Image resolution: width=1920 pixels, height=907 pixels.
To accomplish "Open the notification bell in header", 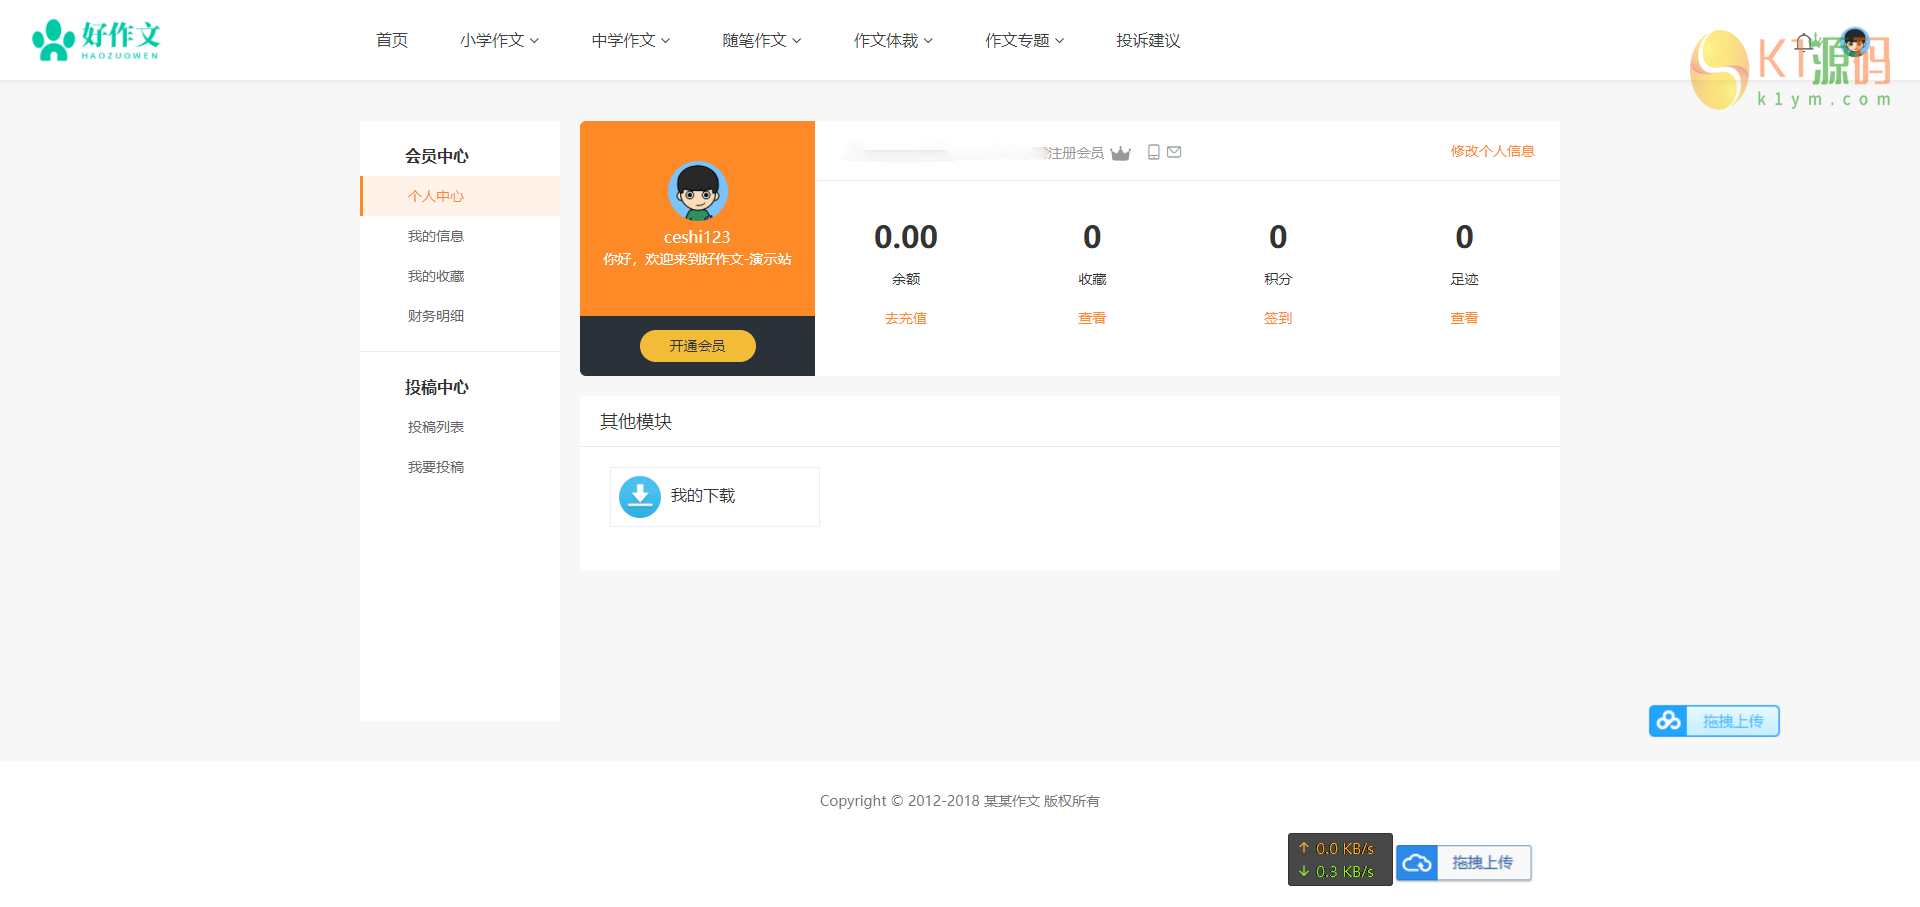I will tap(1803, 42).
